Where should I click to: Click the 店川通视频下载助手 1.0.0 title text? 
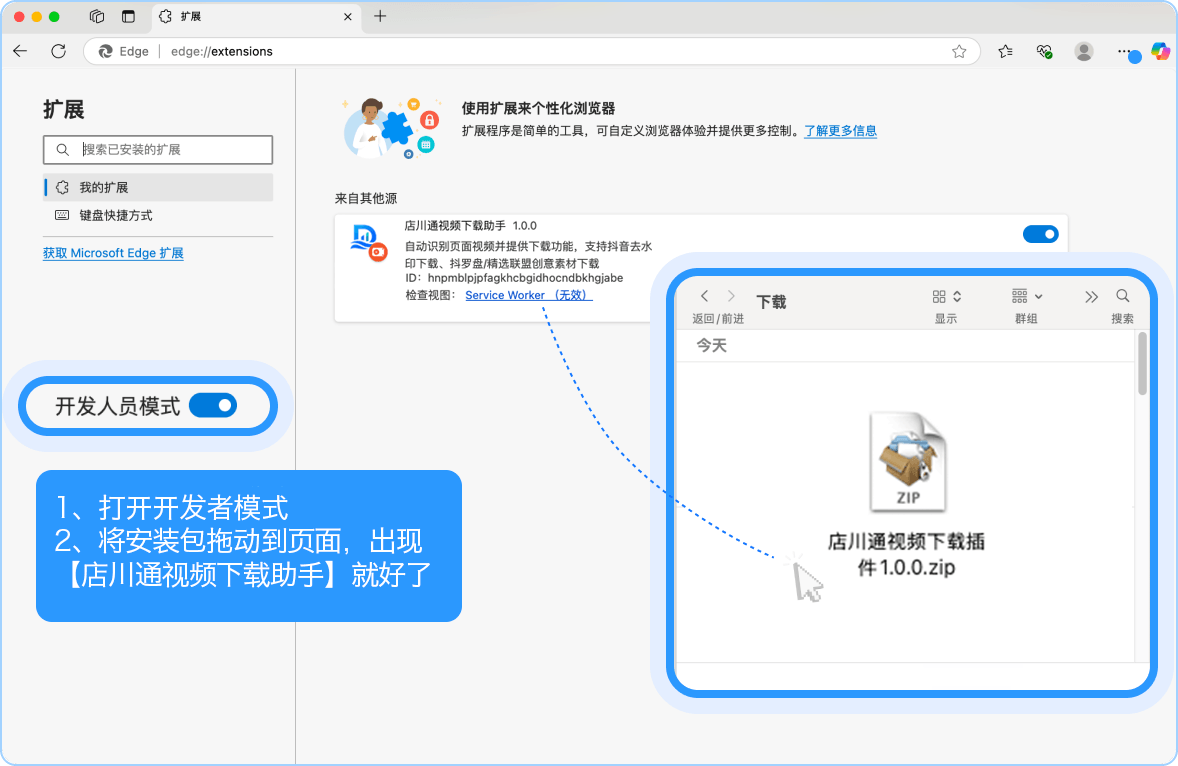[x=470, y=225]
